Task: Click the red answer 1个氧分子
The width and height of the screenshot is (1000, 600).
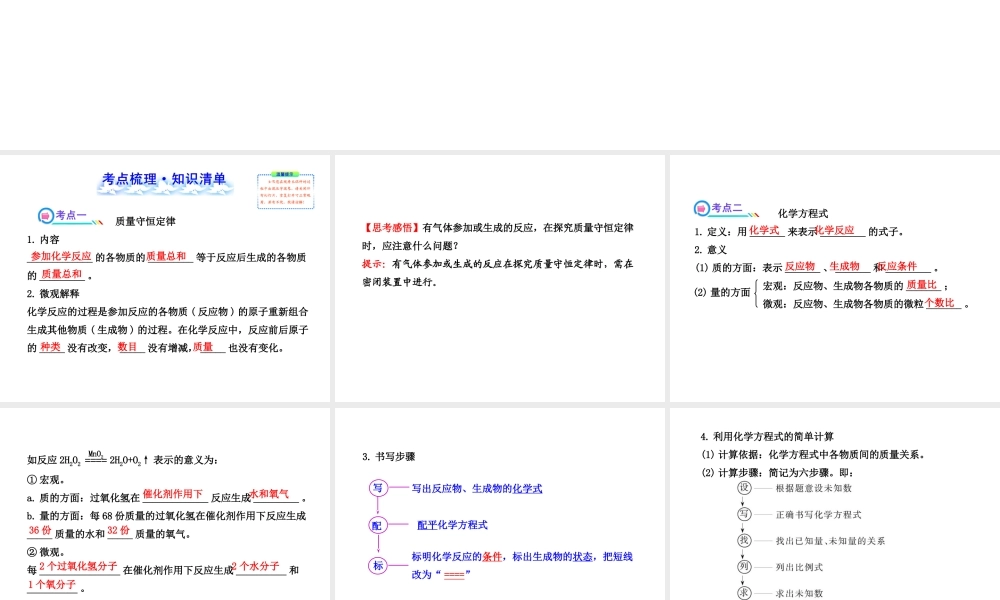Action: click(x=52, y=584)
